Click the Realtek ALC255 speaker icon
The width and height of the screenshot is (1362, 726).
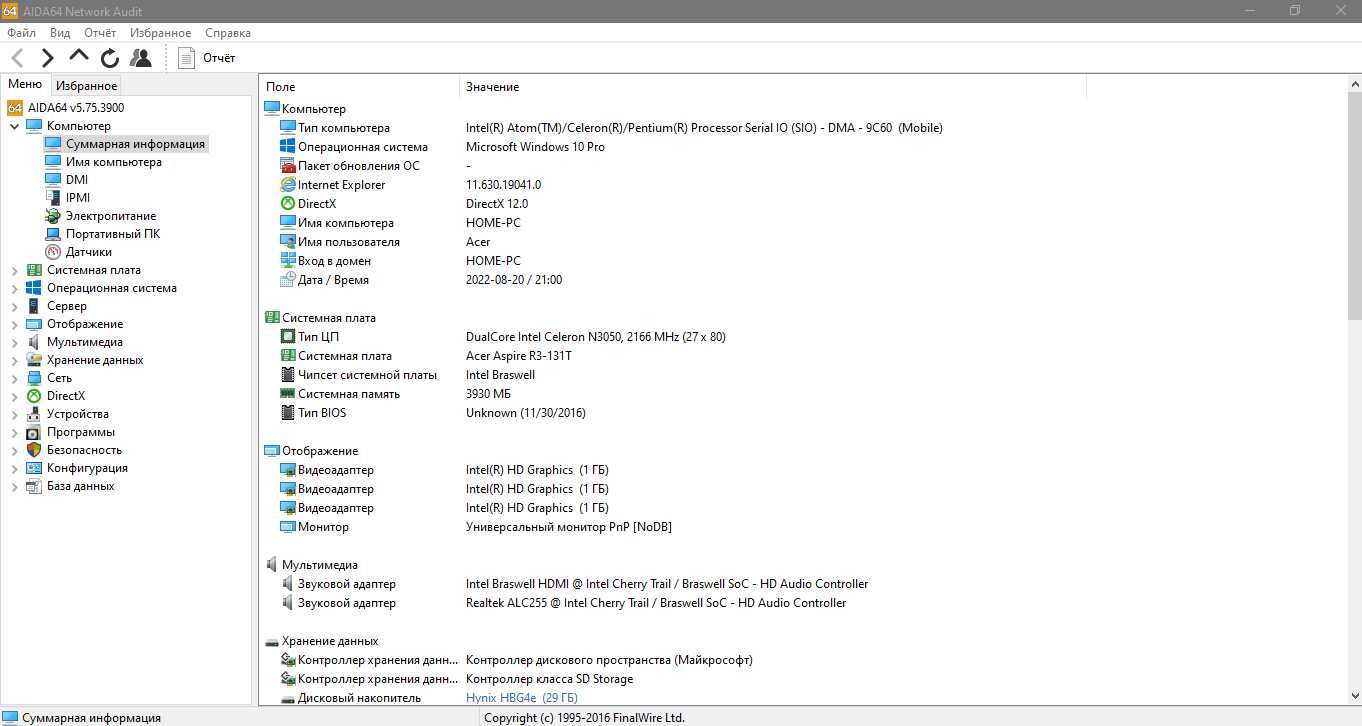[288, 603]
